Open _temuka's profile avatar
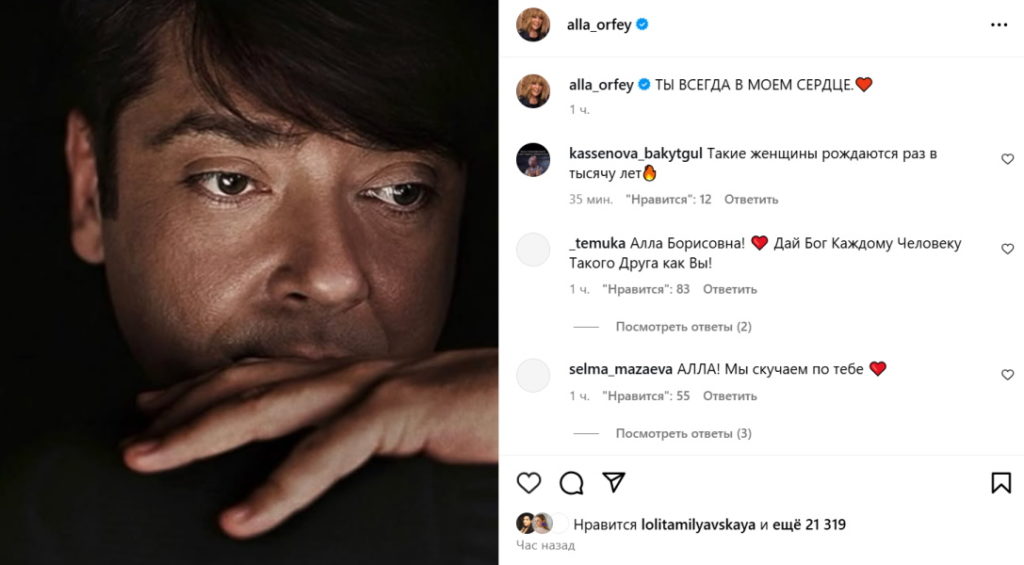This screenshot has width=1024, height=565. [x=533, y=250]
